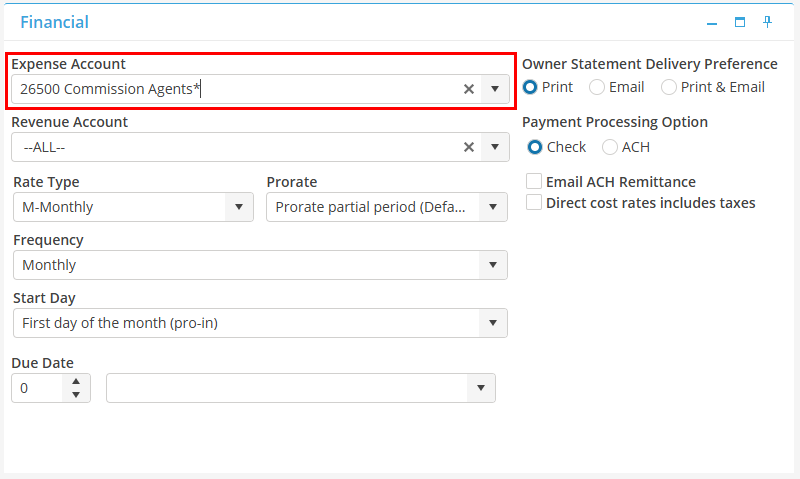Open the Expense Account dropdown
Image resolution: width=800 pixels, height=479 pixels.
(494, 89)
